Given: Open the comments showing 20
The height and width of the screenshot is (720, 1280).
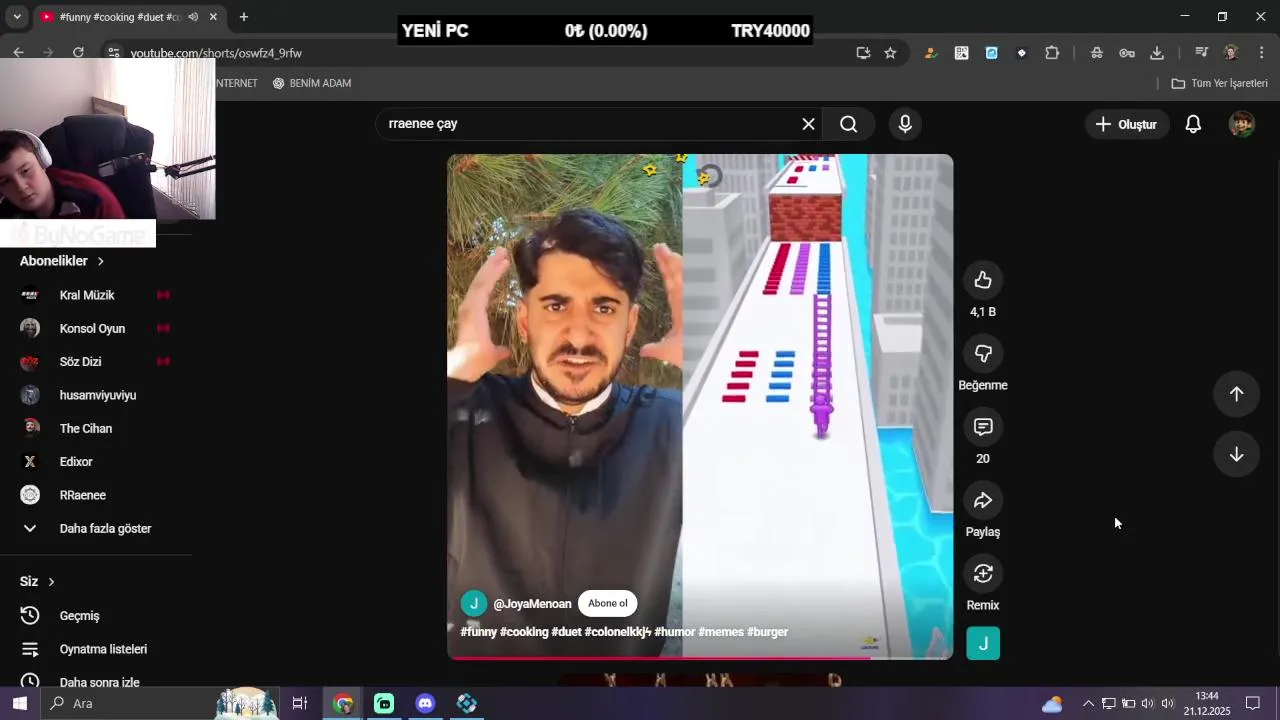Looking at the screenshot, I should tap(983, 427).
